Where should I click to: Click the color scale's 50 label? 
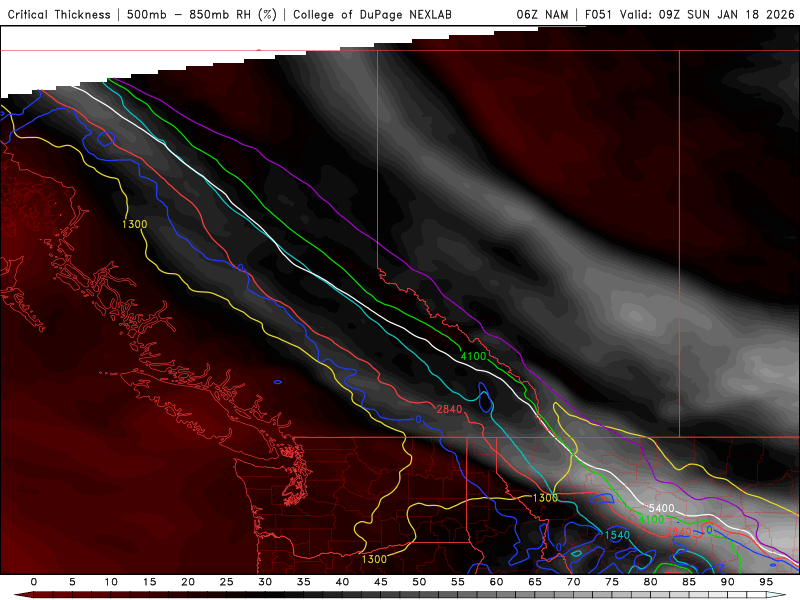419,582
